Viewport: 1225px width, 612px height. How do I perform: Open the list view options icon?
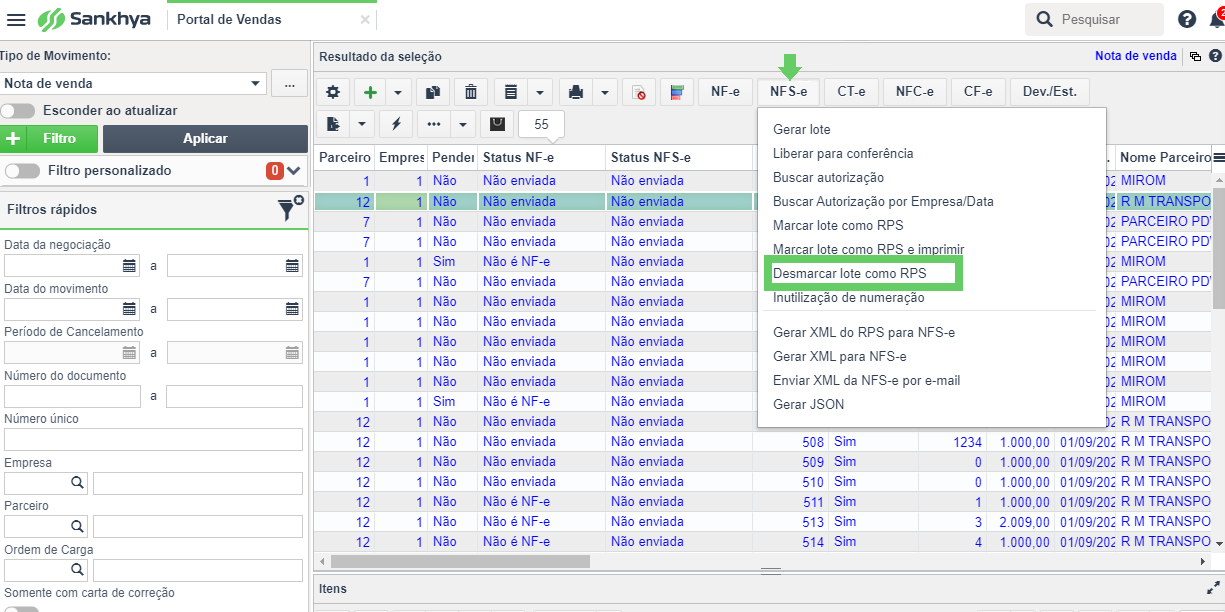511,92
